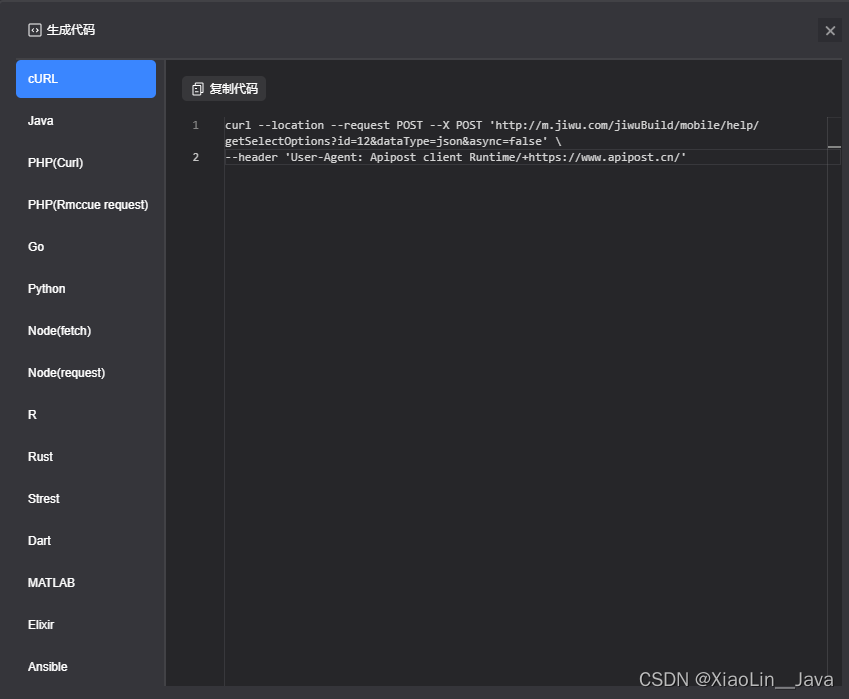Click the copy icon beside 复制代码
849x699 pixels.
tap(198, 89)
